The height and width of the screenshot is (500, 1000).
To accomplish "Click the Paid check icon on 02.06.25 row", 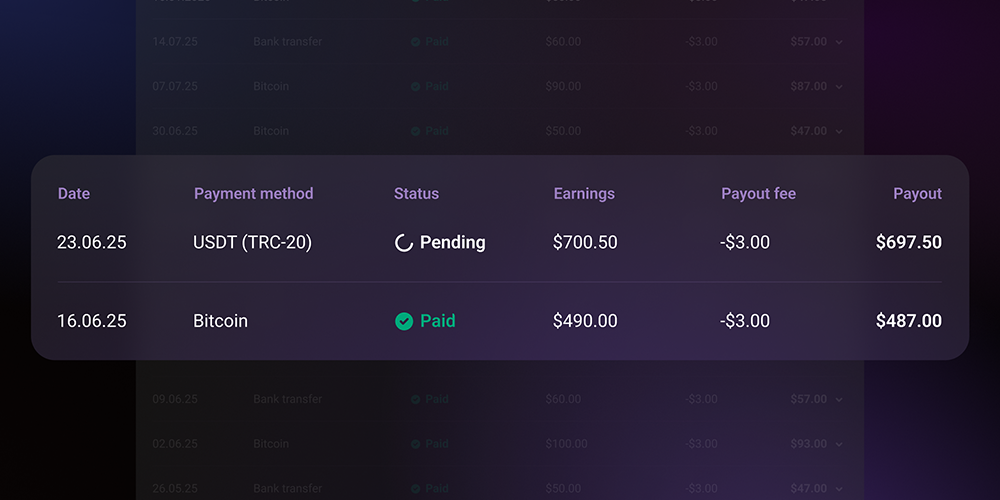I will [415, 444].
